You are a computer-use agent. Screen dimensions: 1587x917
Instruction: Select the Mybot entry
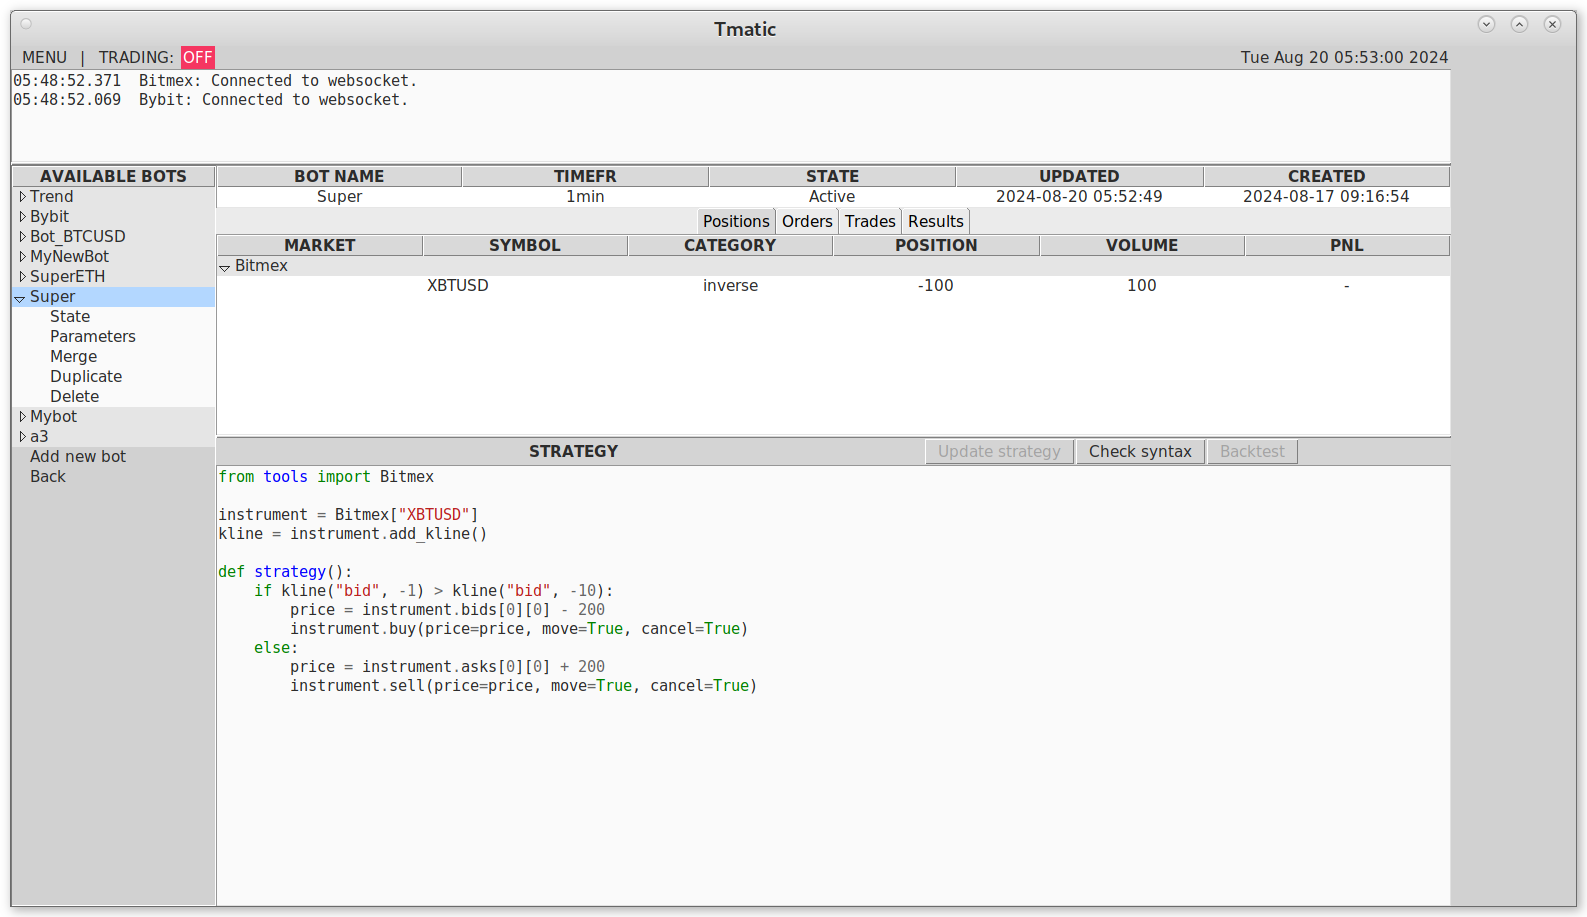coord(53,417)
